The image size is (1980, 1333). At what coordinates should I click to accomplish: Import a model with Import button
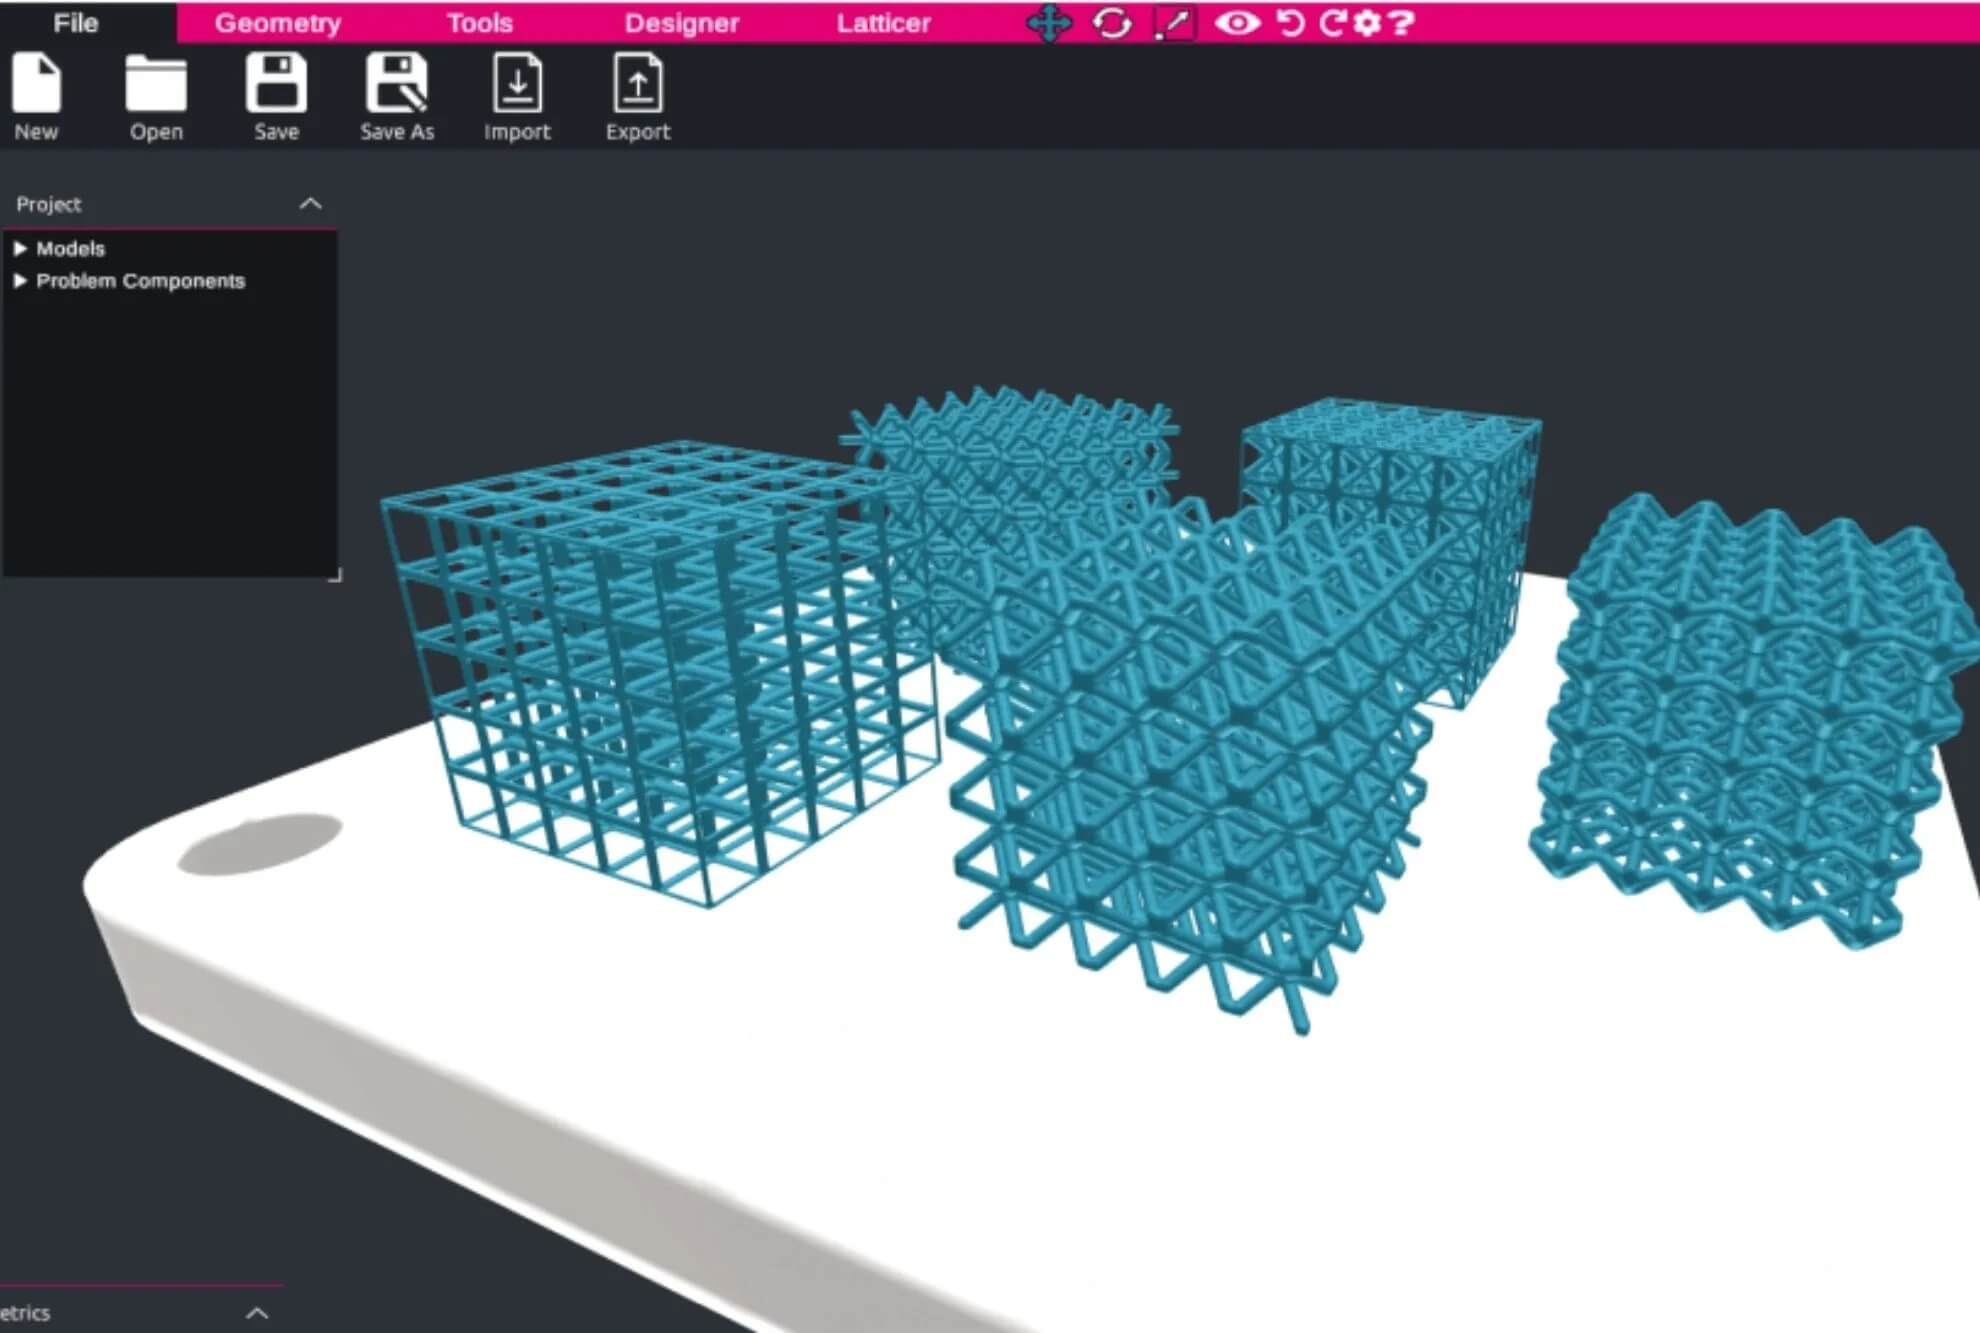517,84
